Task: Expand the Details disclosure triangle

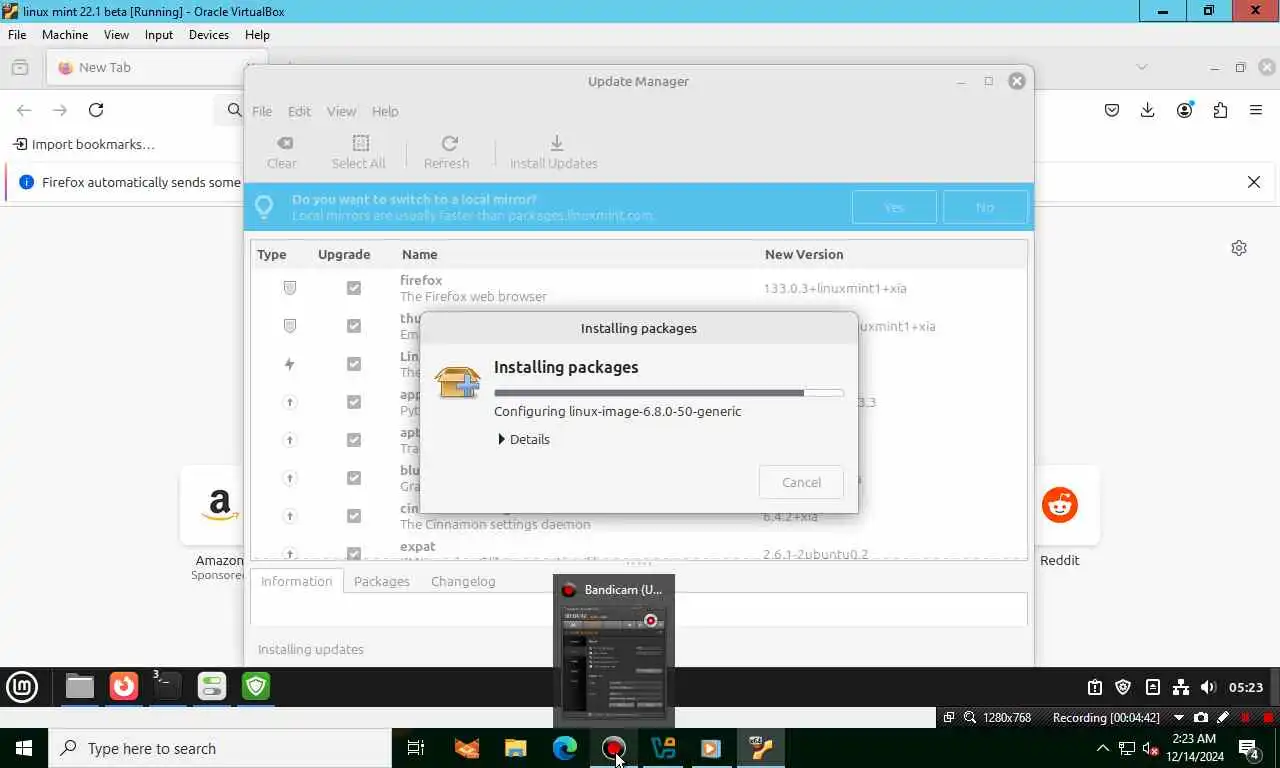Action: pos(501,439)
